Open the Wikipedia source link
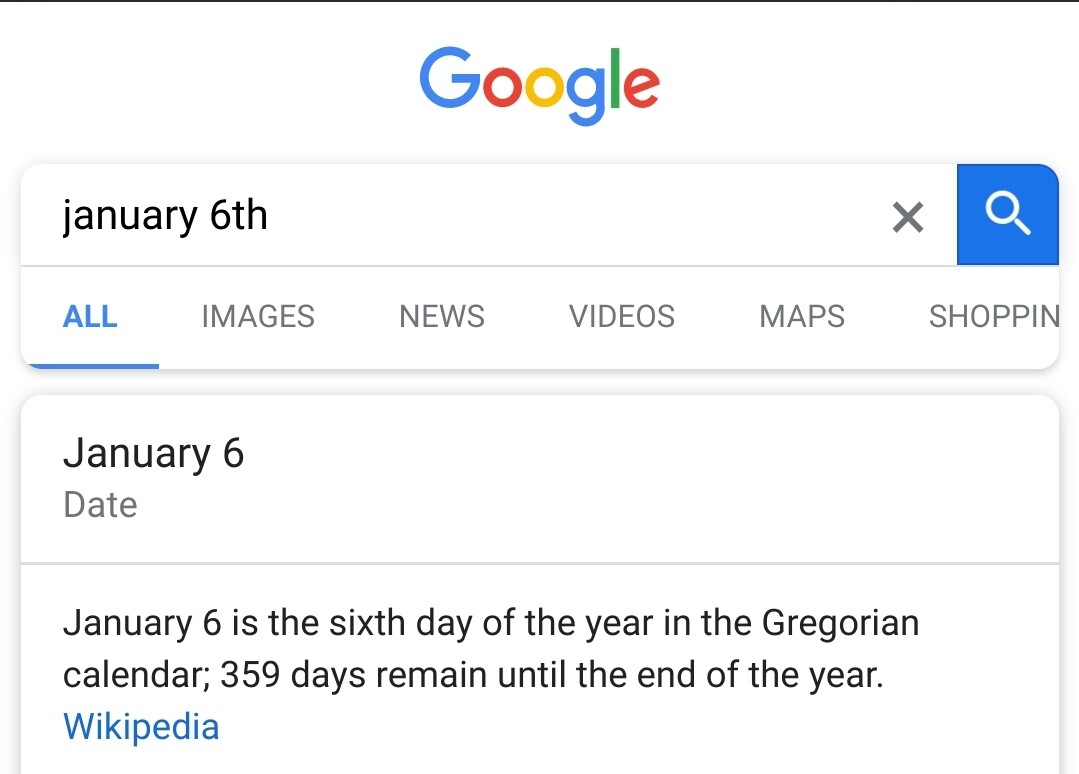1079x774 pixels. (141, 726)
